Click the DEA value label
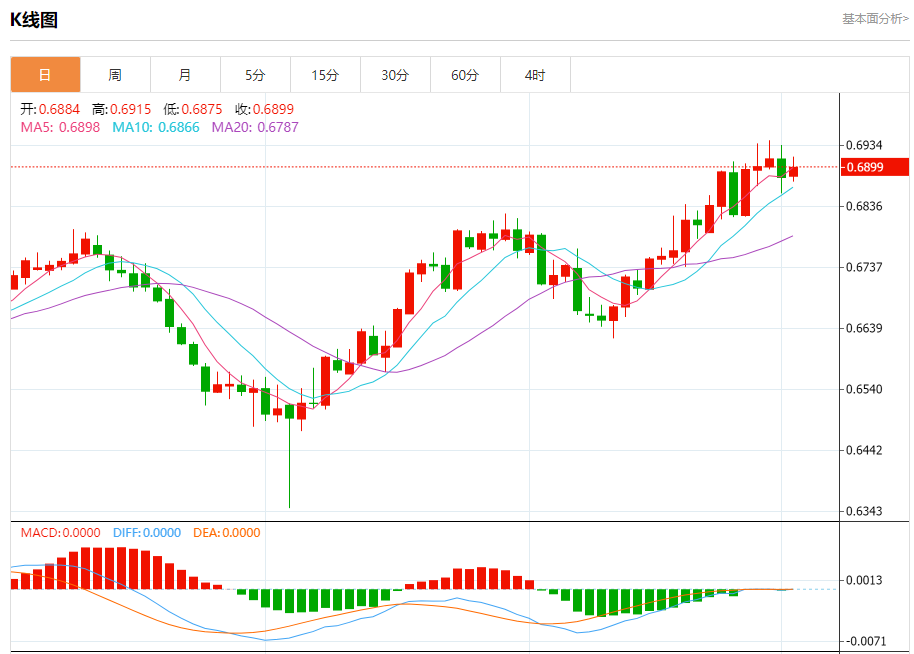Viewport: 914px width, 654px height. 227,533
